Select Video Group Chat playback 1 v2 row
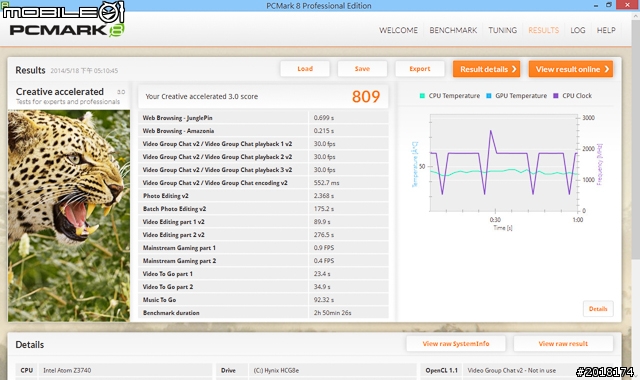 [x=263, y=144]
